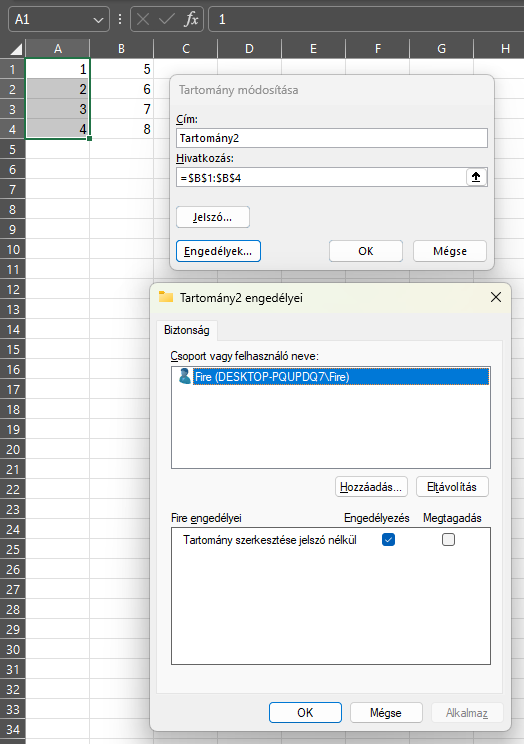
Task: Click the formula bar options dots icon
Action: 120,19
